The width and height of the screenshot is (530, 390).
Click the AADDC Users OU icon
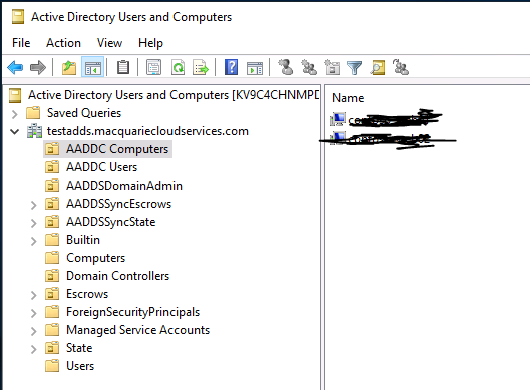(x=52, y=167)
